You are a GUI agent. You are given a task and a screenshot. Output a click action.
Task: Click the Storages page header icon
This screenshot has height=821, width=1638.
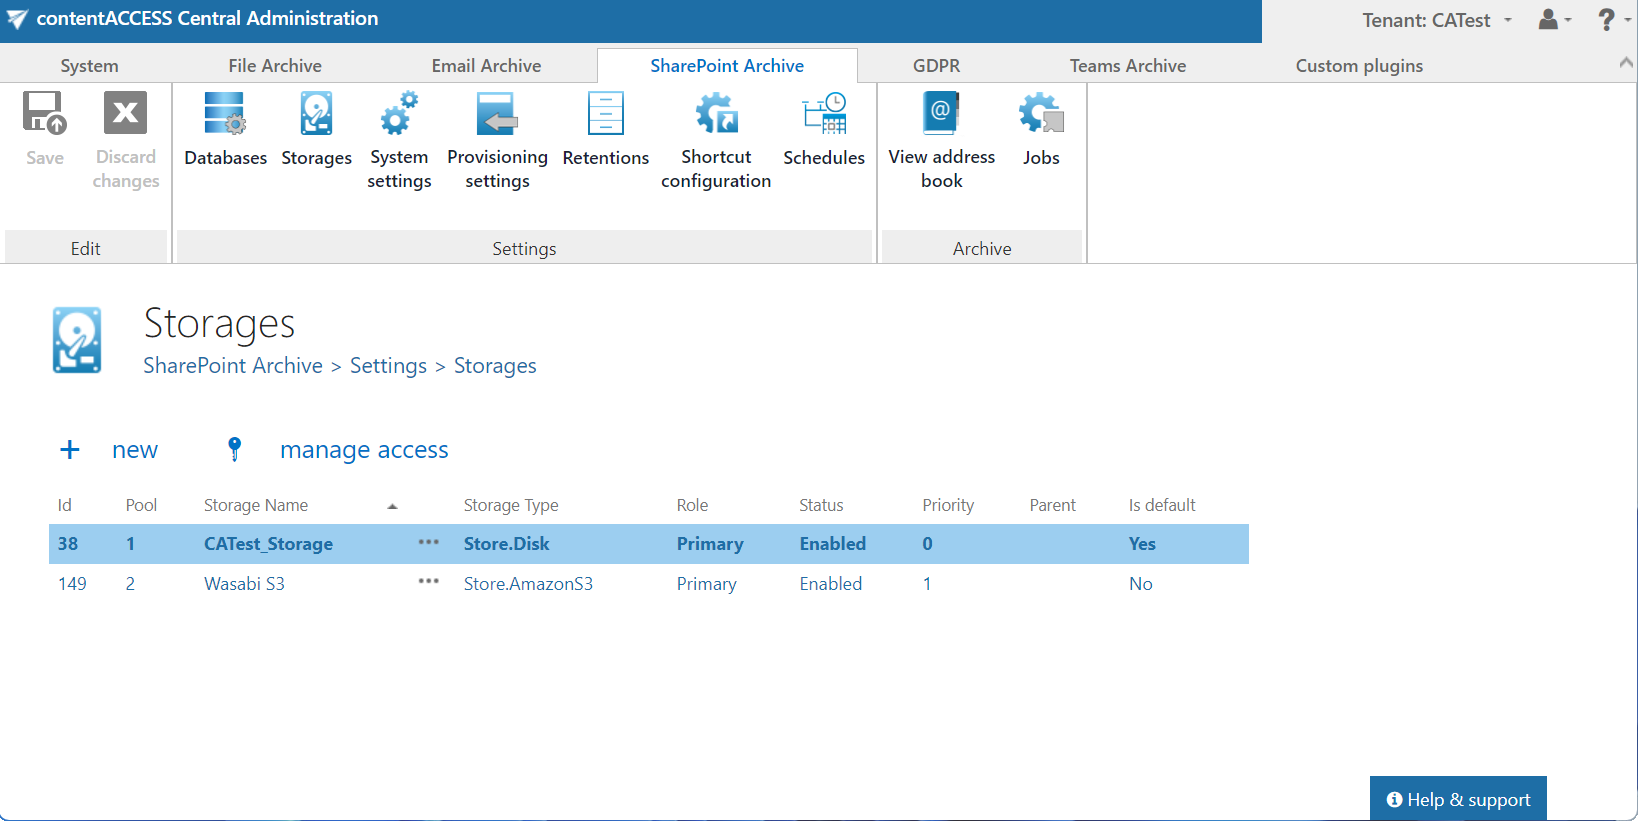click(x=77, y=340)
